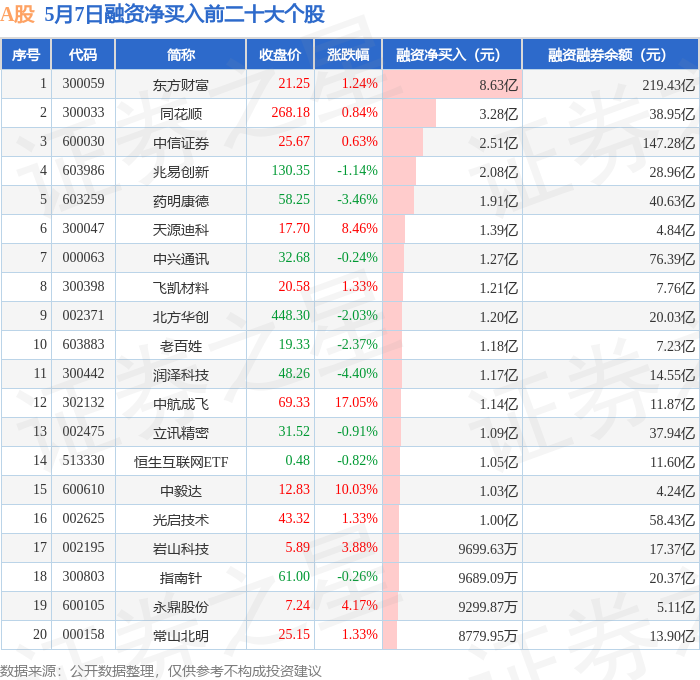Viewport: 700px width, 680px height.
Task: Click the 涨跌幅 column header
Action: pos(348,54)
